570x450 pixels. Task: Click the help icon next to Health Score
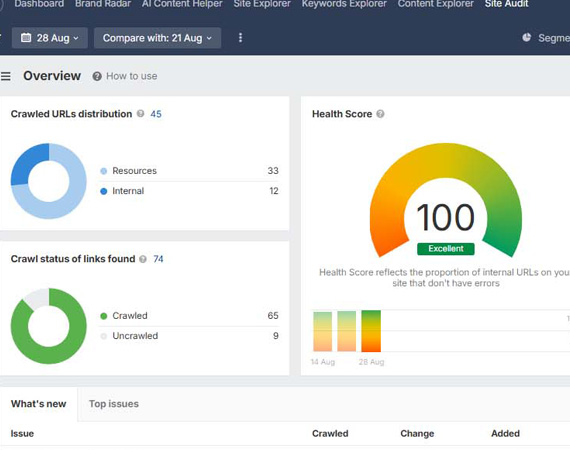[380, 114]
